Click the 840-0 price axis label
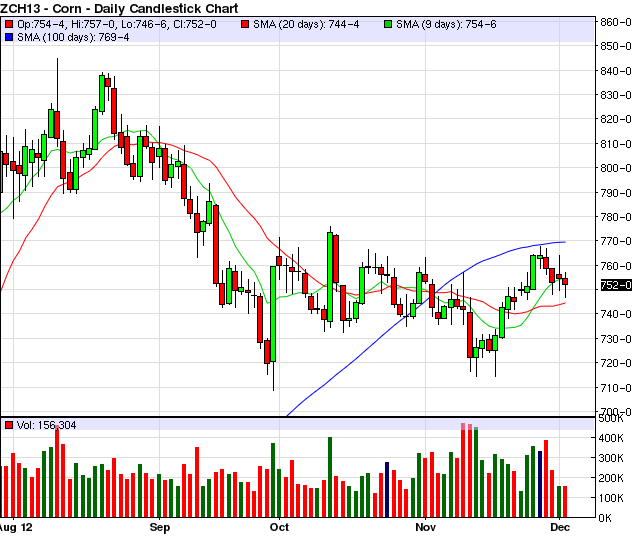 [616, 71]
